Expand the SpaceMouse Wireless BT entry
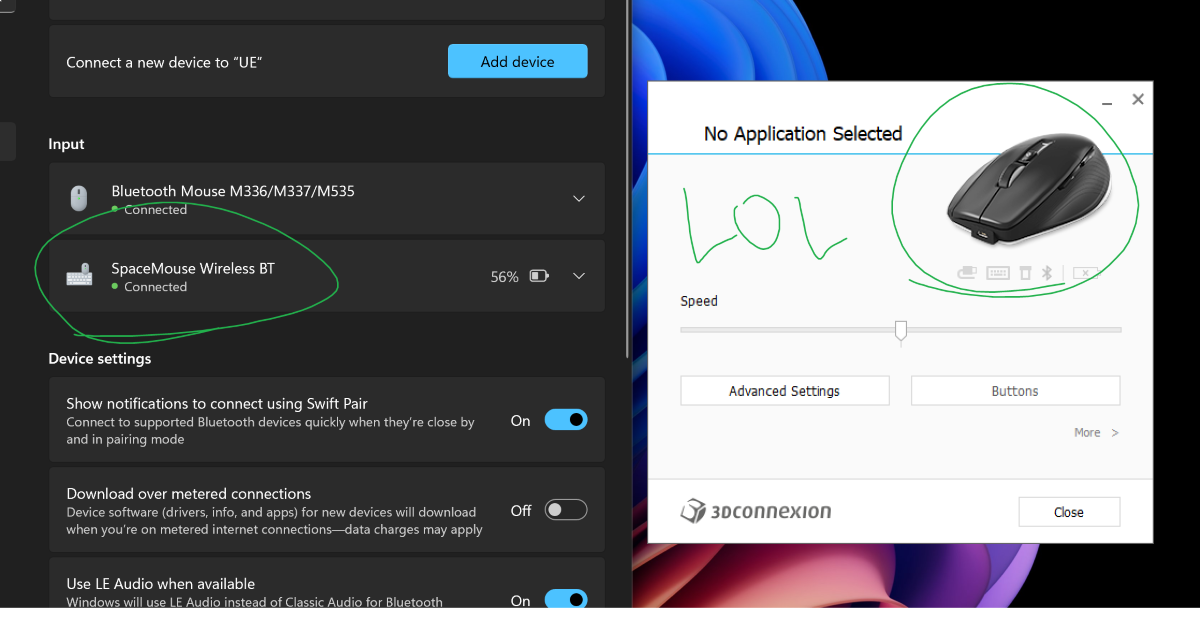This screenshot has width=1200, height=618. [x=579, y=276]
